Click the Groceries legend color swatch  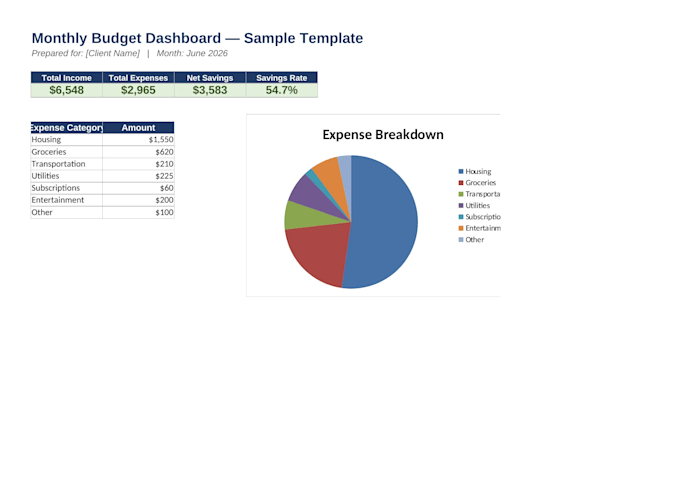(461, 183)
